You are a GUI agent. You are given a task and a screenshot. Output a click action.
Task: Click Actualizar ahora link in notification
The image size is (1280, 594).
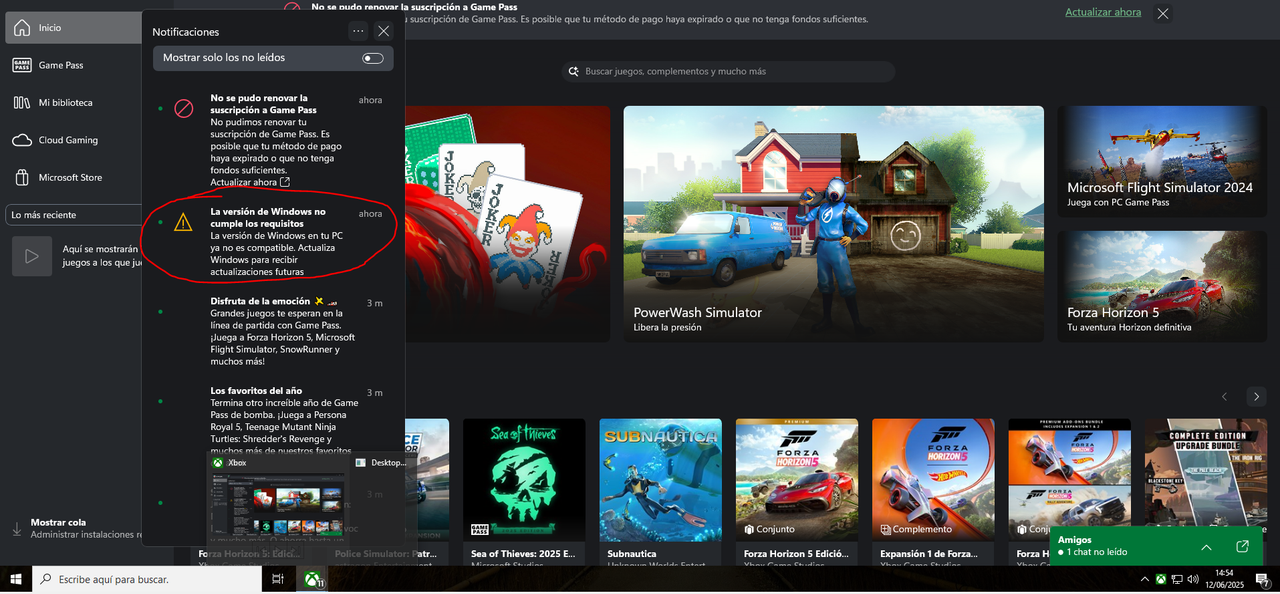tap(250, 182)
